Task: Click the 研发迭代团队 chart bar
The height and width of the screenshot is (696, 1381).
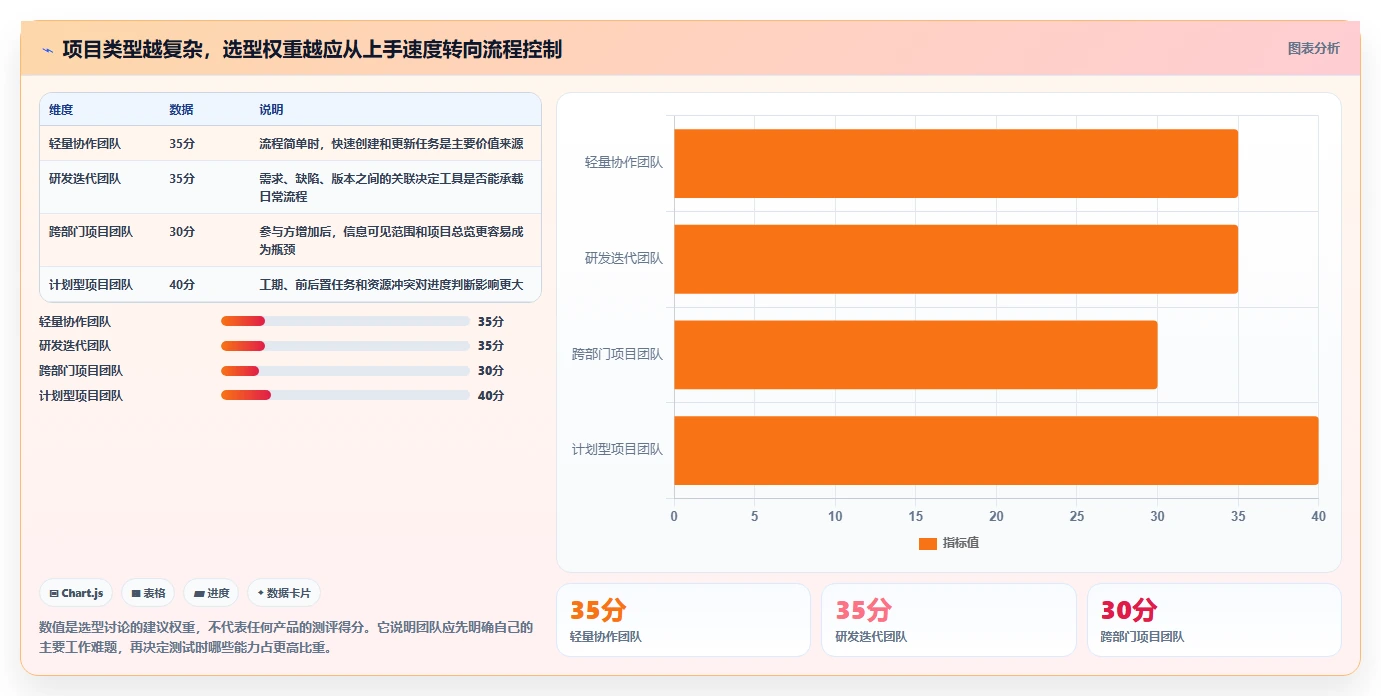Action: pos(956,259)
